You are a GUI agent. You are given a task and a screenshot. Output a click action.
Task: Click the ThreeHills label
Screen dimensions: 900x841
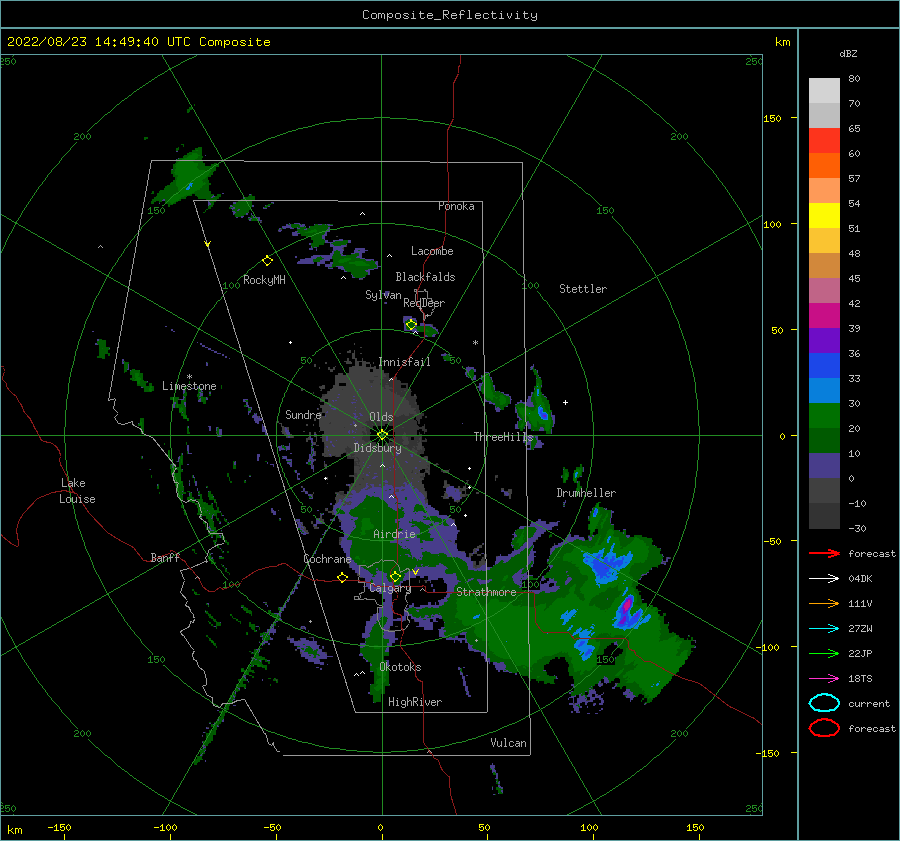click(x=503, y=437)
